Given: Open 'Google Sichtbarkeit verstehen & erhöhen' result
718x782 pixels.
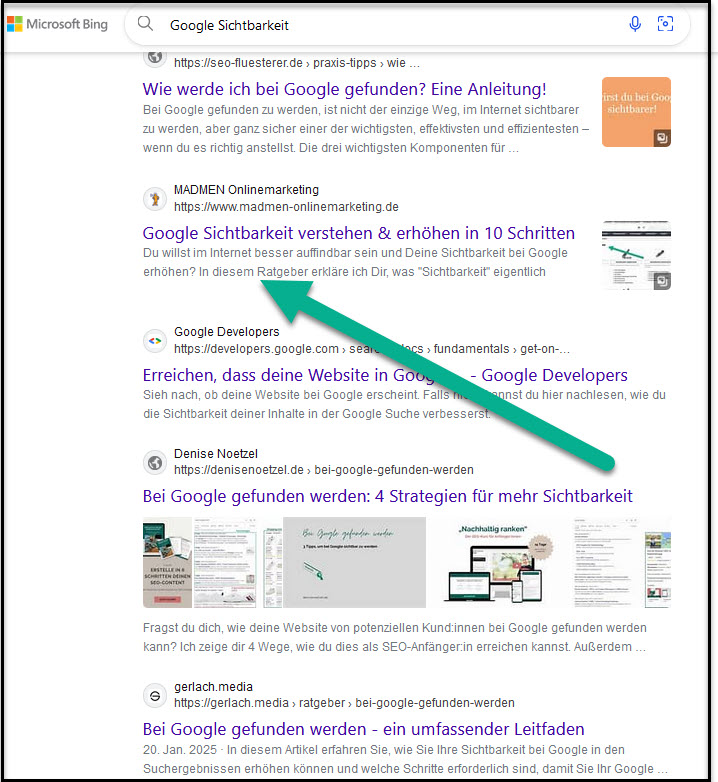Looking at the screenshot, I should pyautogui.click(x=359, y=233).
